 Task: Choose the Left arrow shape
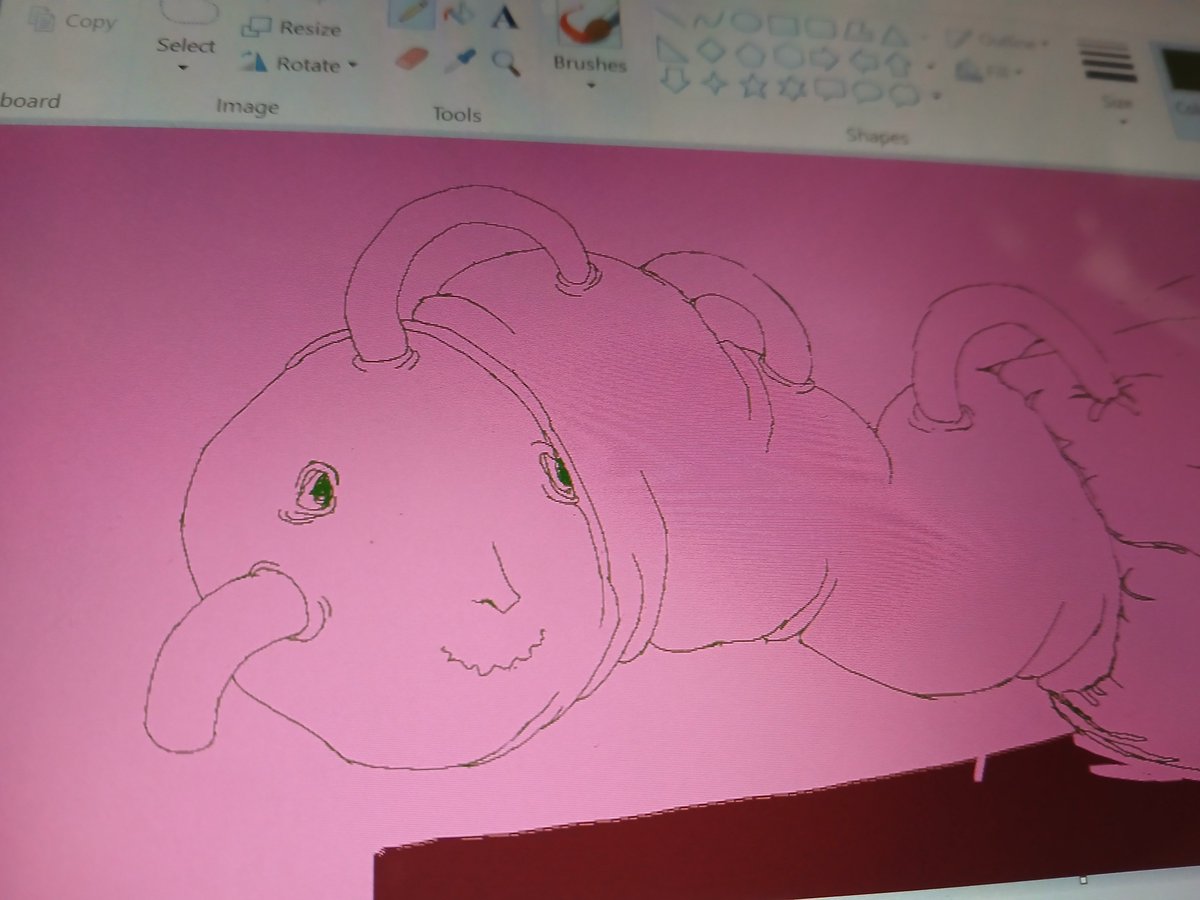[864, 62]
